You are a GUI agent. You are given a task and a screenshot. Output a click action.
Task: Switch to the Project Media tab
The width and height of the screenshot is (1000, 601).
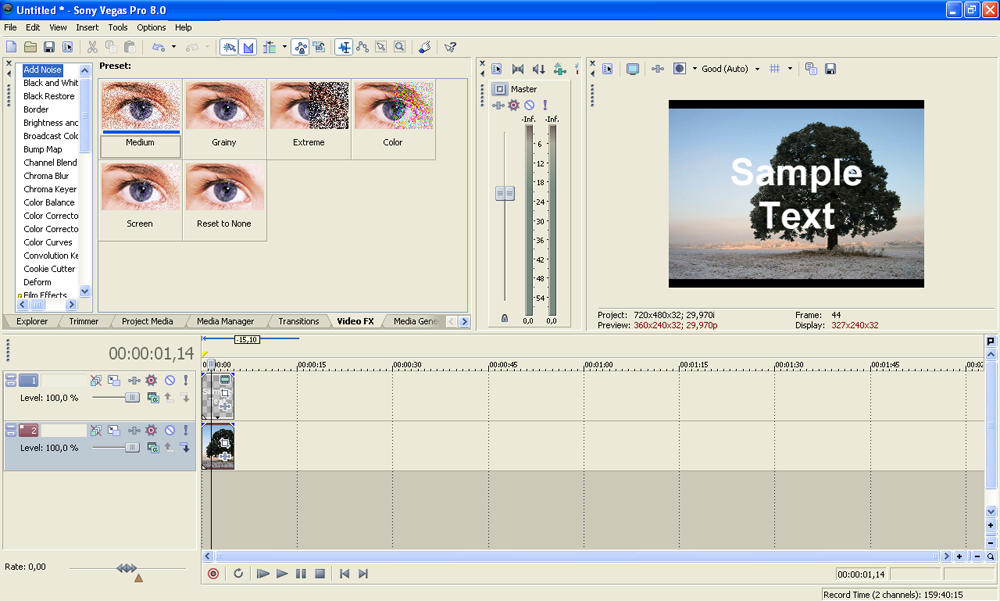click(x=147, y=322)
